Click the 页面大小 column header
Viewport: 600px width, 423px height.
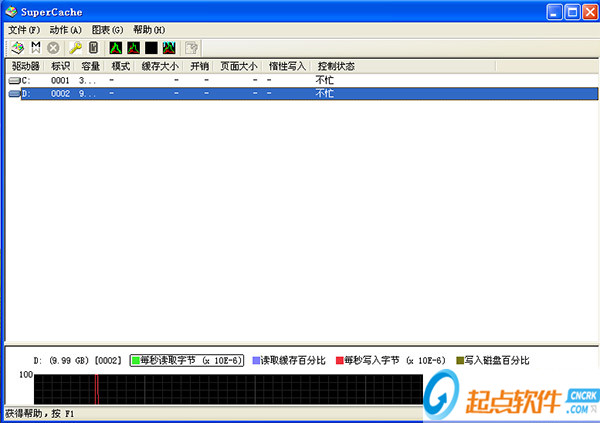pyautogui.click(x=238, y=66)
